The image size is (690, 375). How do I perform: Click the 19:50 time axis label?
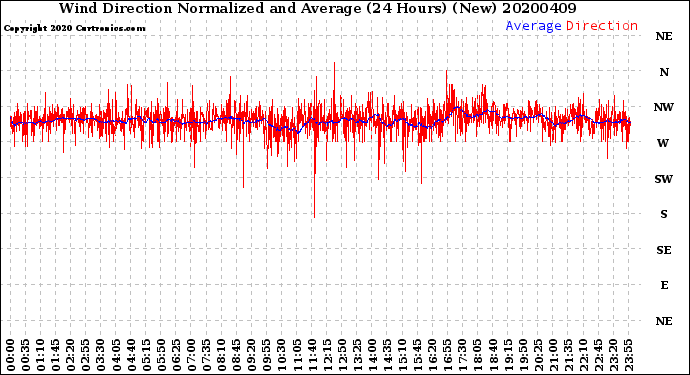pos(523,355)
